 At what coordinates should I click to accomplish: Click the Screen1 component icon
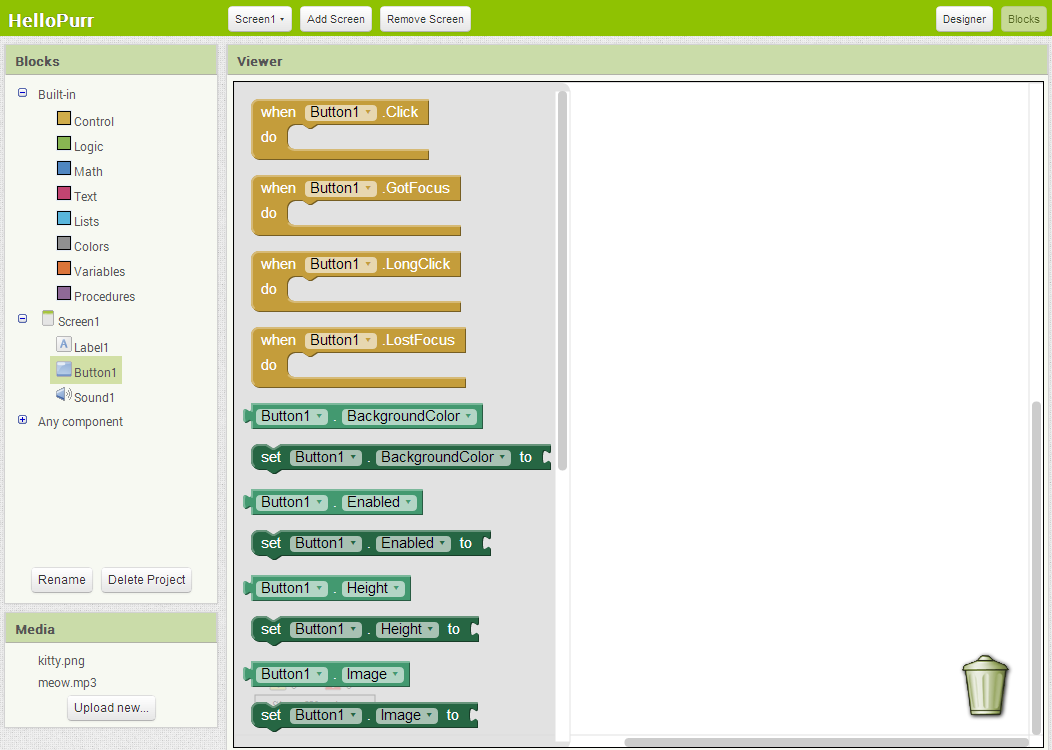coord(48,318)
